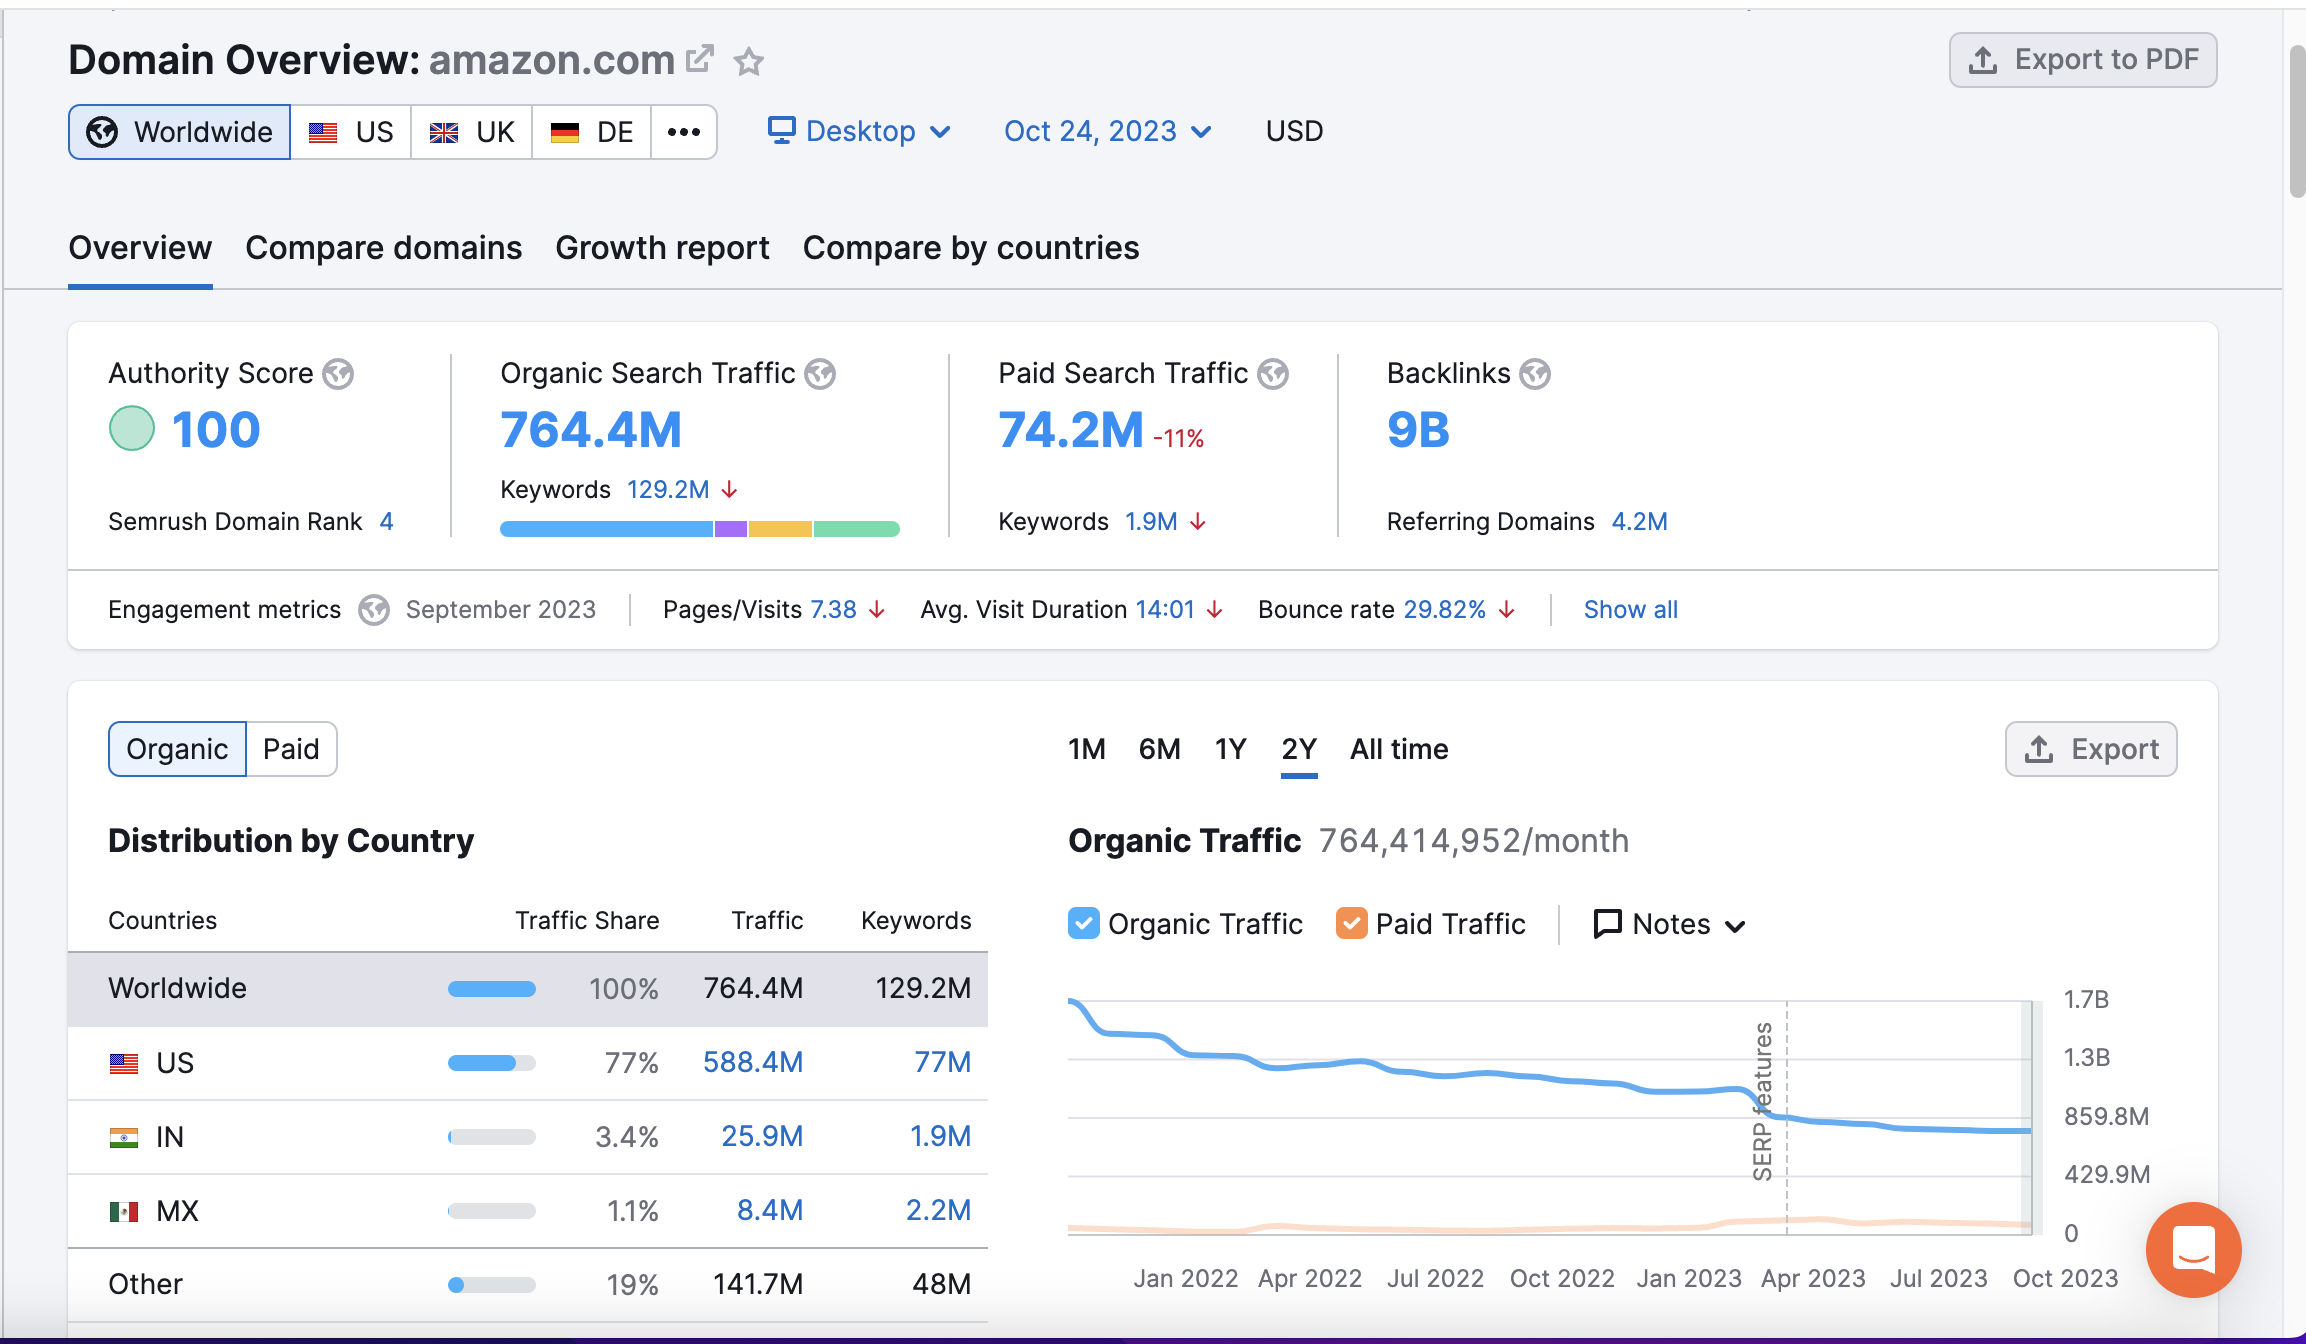Uncheck the Organic Traffic checkbox
This screenshot has width=2306, height=1344.
pyautogui.click(x=1083, y=923)
